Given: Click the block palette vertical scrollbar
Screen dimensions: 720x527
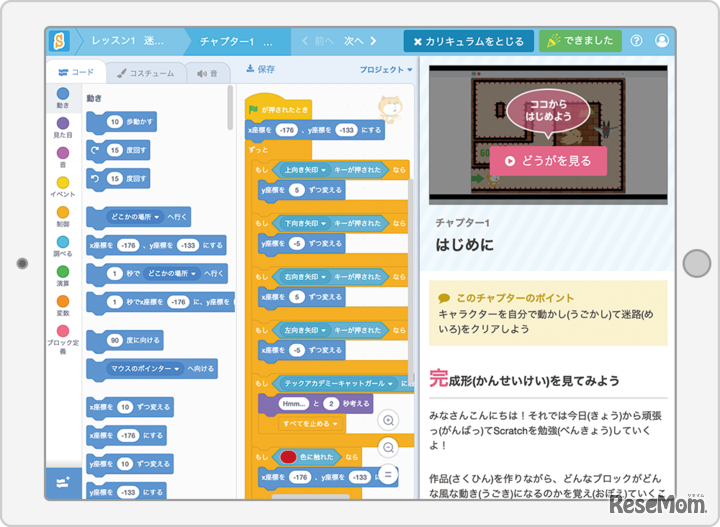Looking at the screenshot, I should 230,107.
